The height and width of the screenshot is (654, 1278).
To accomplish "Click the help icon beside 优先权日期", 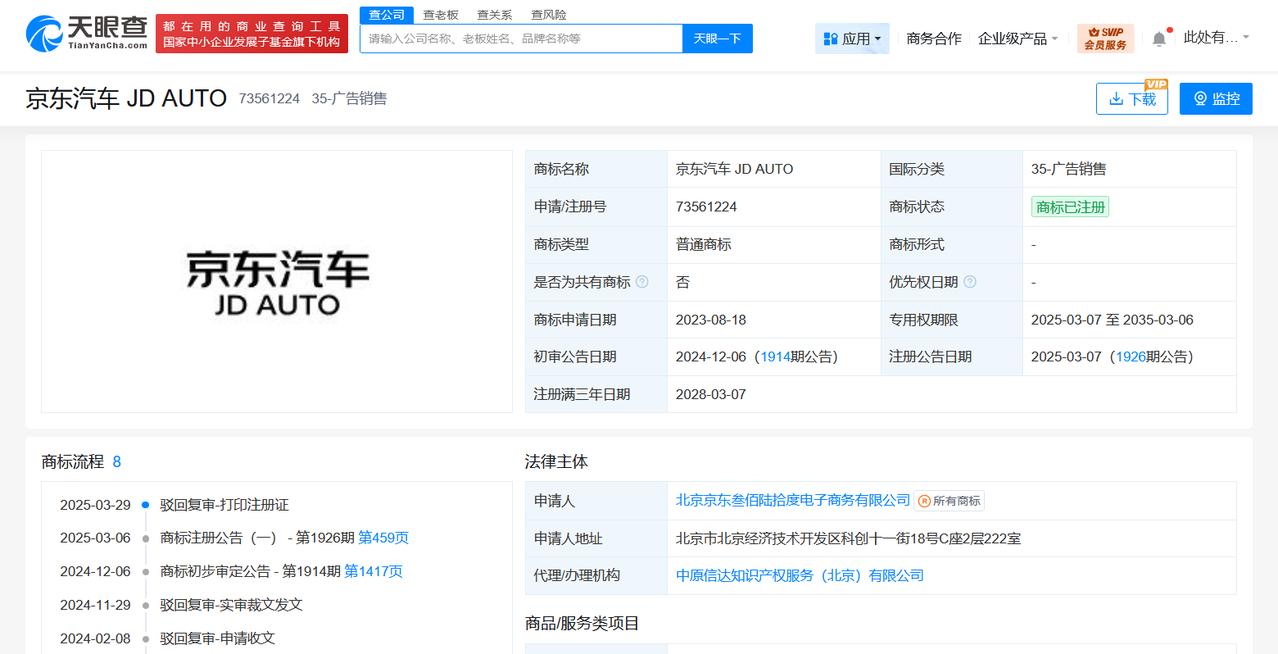I will (x=970, y=282).
